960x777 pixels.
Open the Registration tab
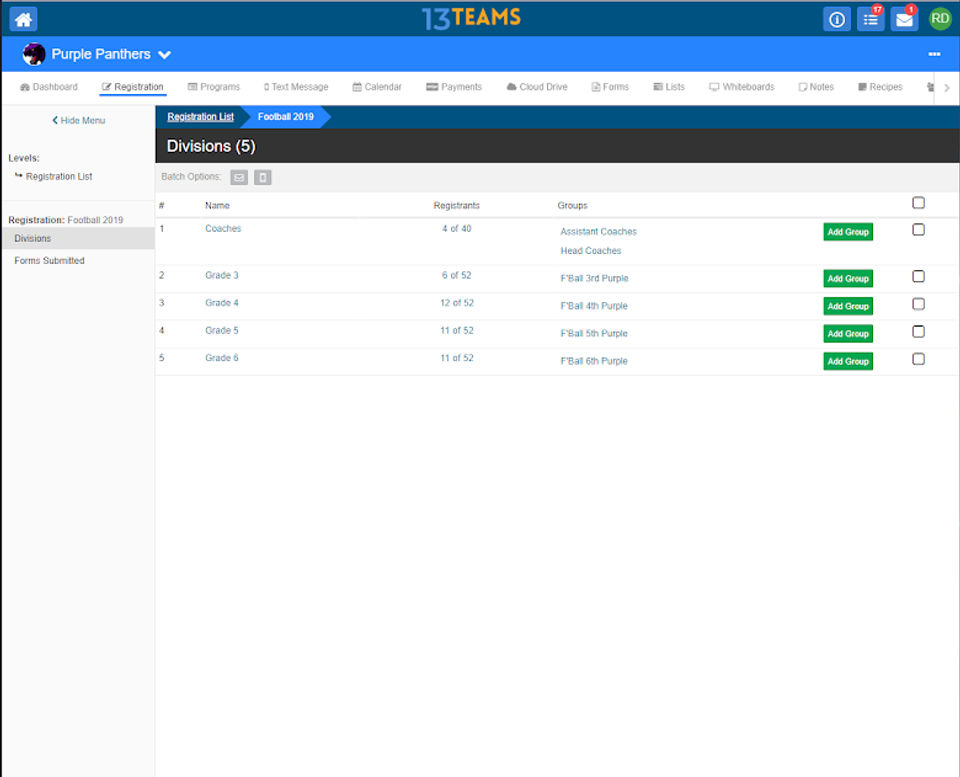[x=133, y=87]
